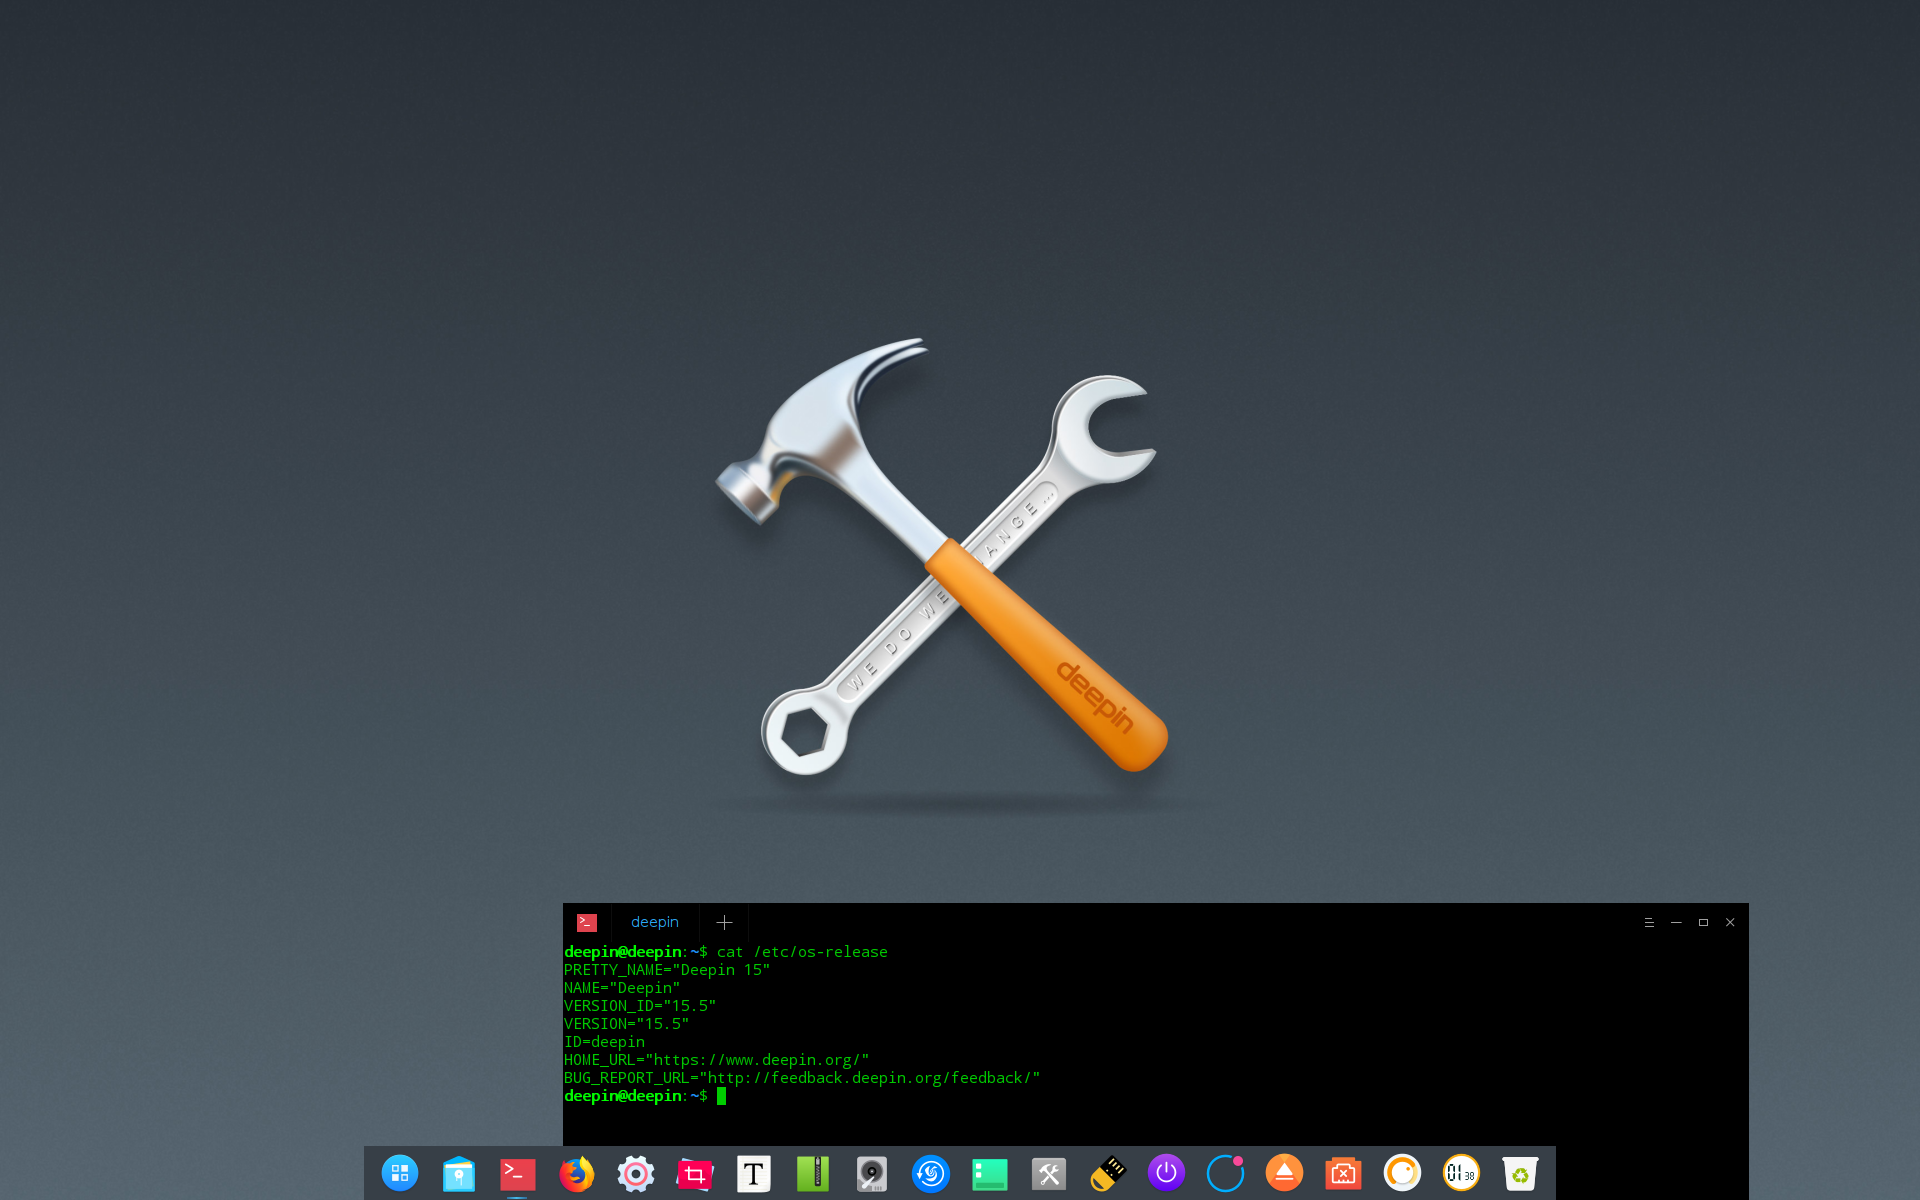Open the Launcher from the dock
Image resolution: width=1920 pixels, height=1200 pixels.
400,1173
